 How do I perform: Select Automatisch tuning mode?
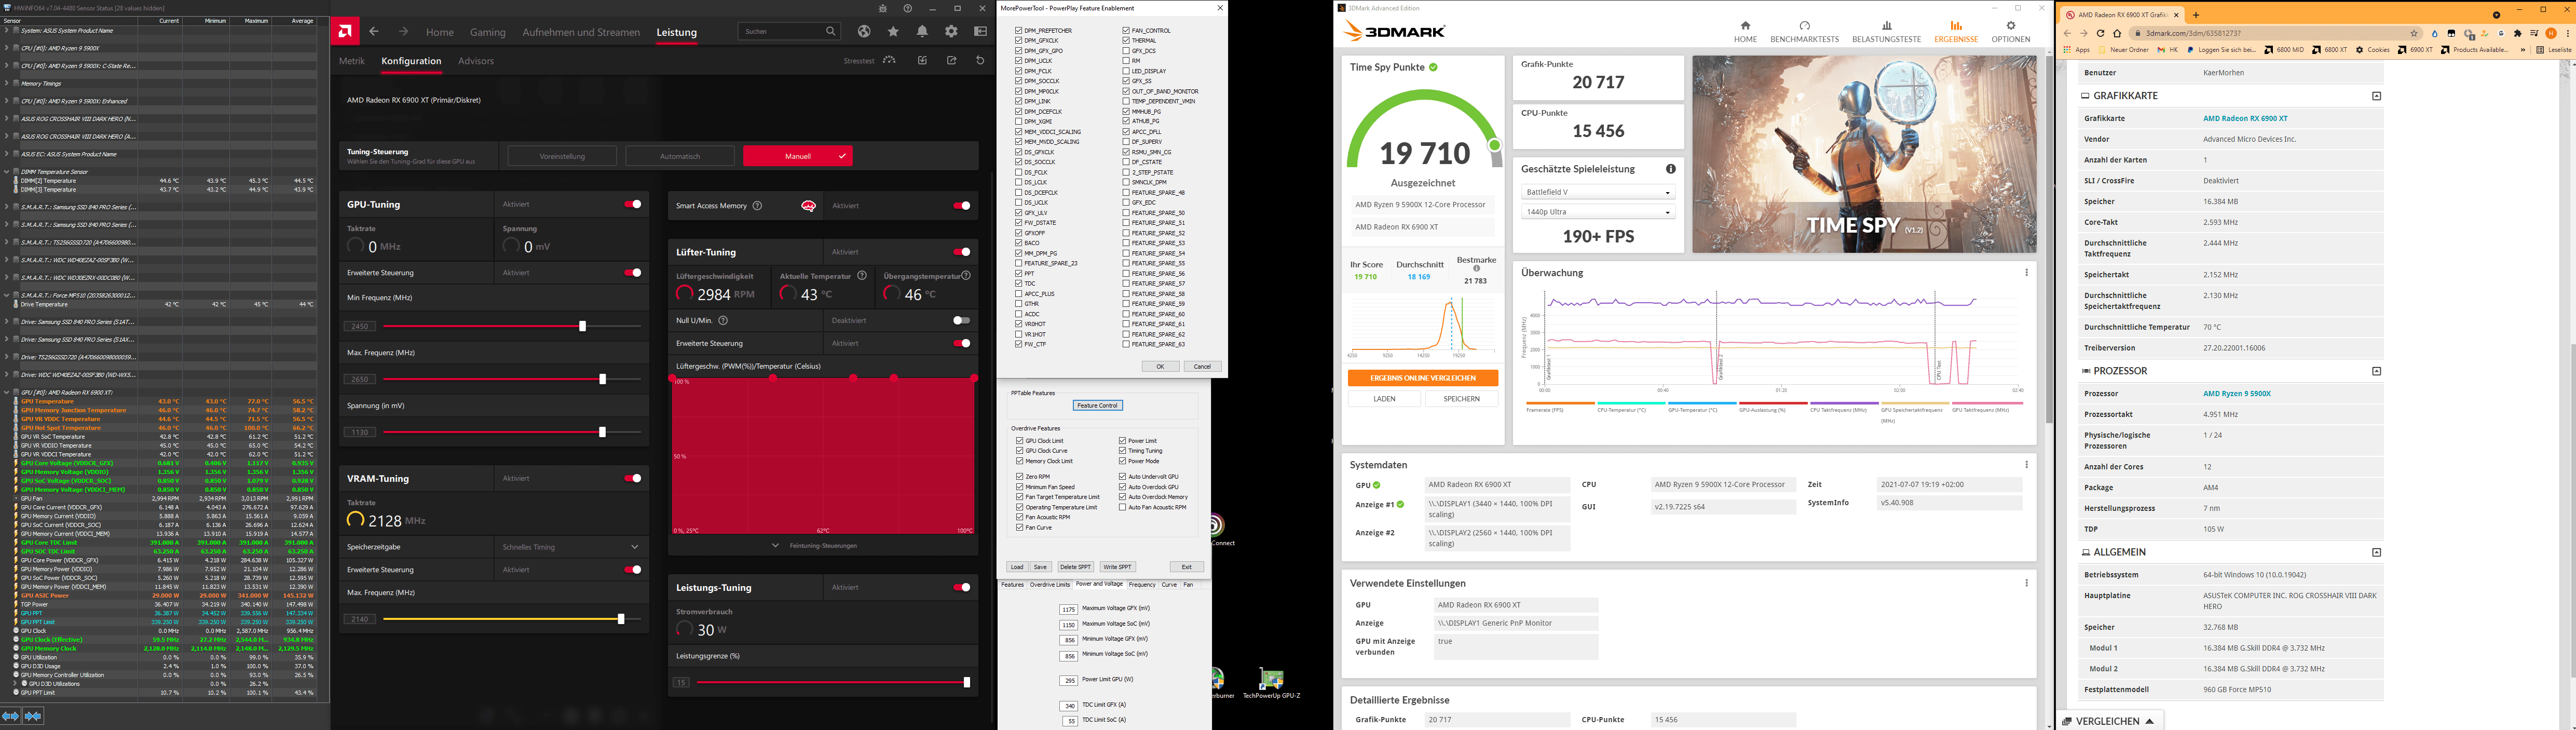680,156
